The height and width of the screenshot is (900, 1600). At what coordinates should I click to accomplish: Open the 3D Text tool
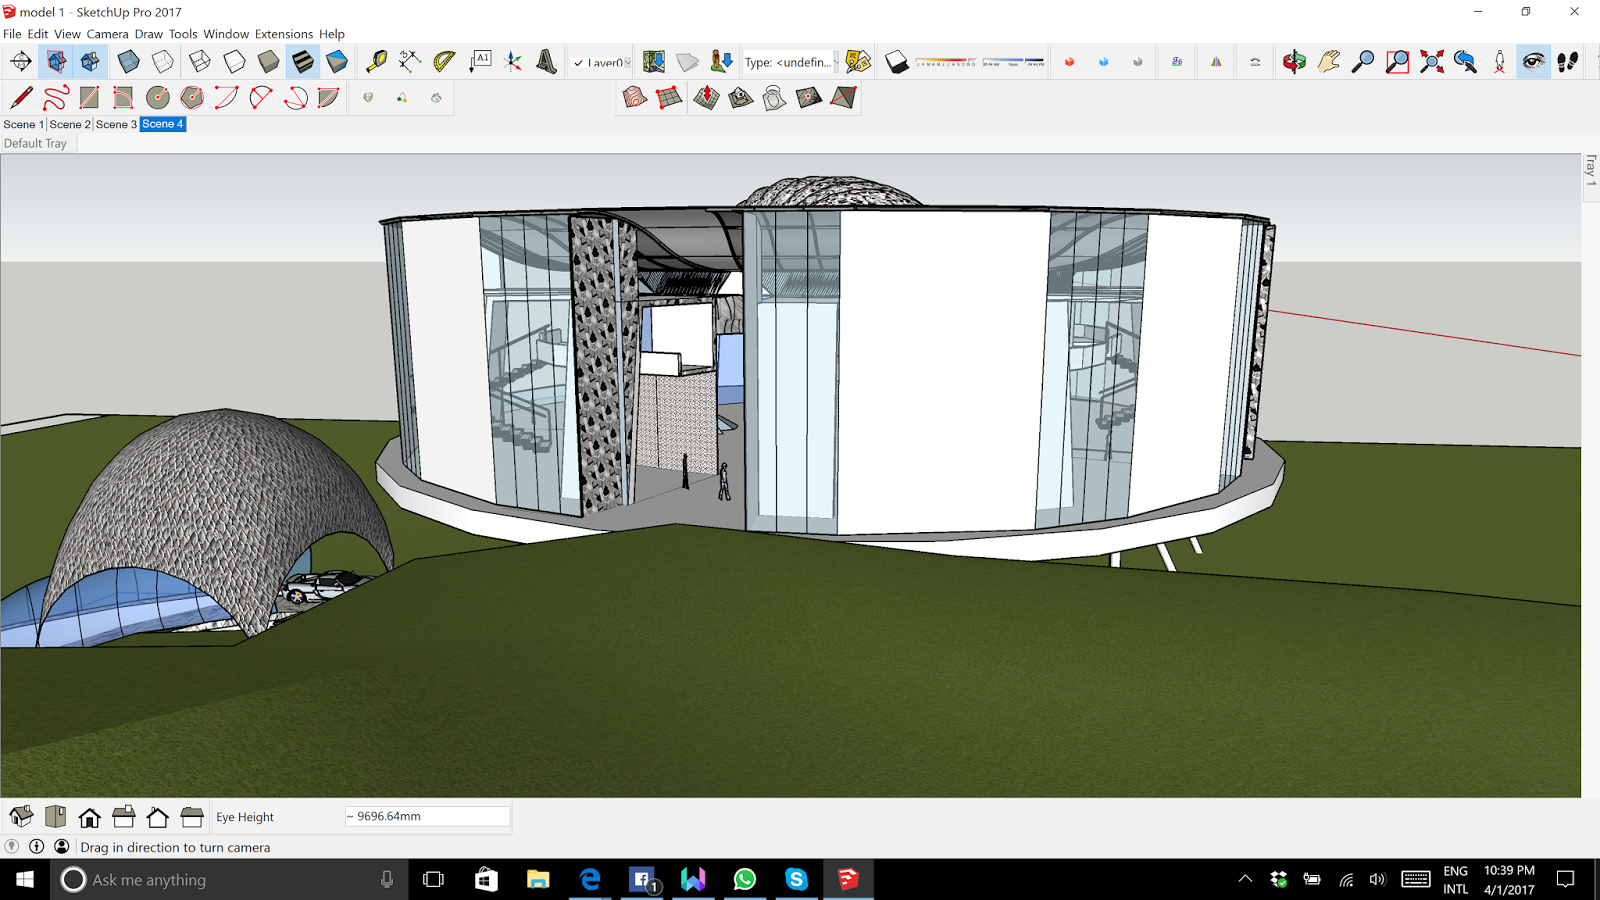pos(546,61)
